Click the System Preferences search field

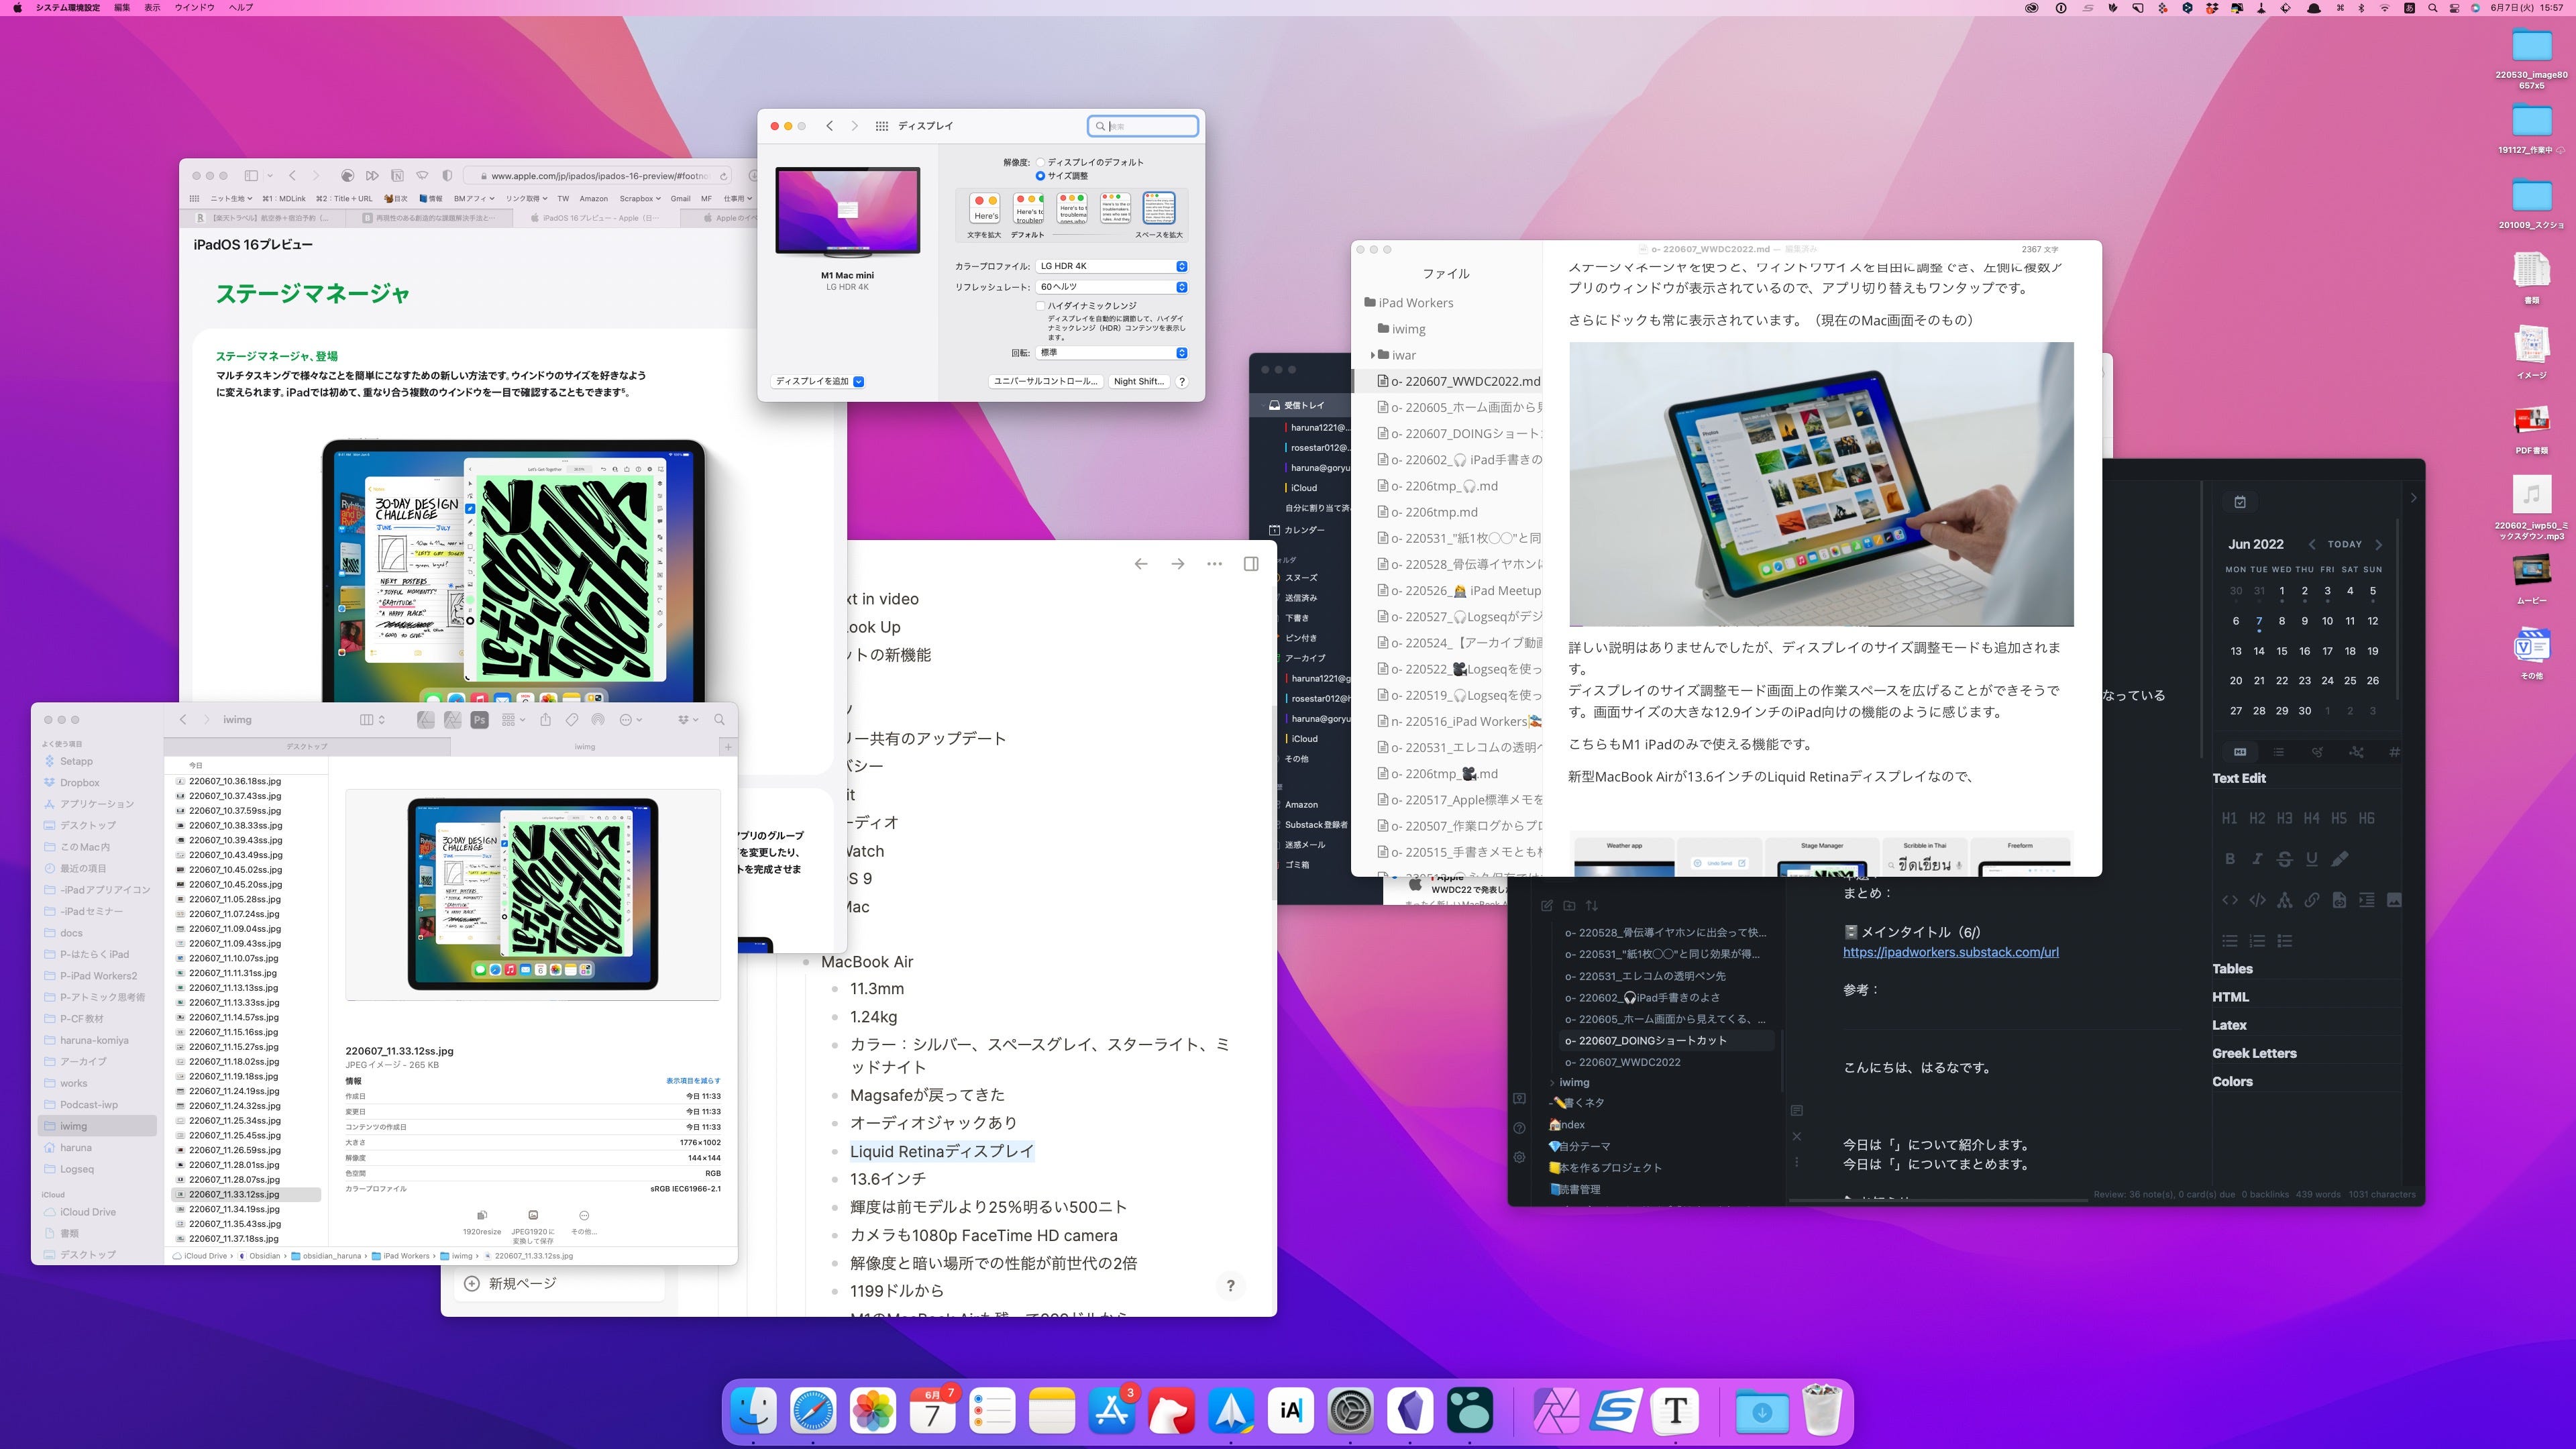point(1143,126)
